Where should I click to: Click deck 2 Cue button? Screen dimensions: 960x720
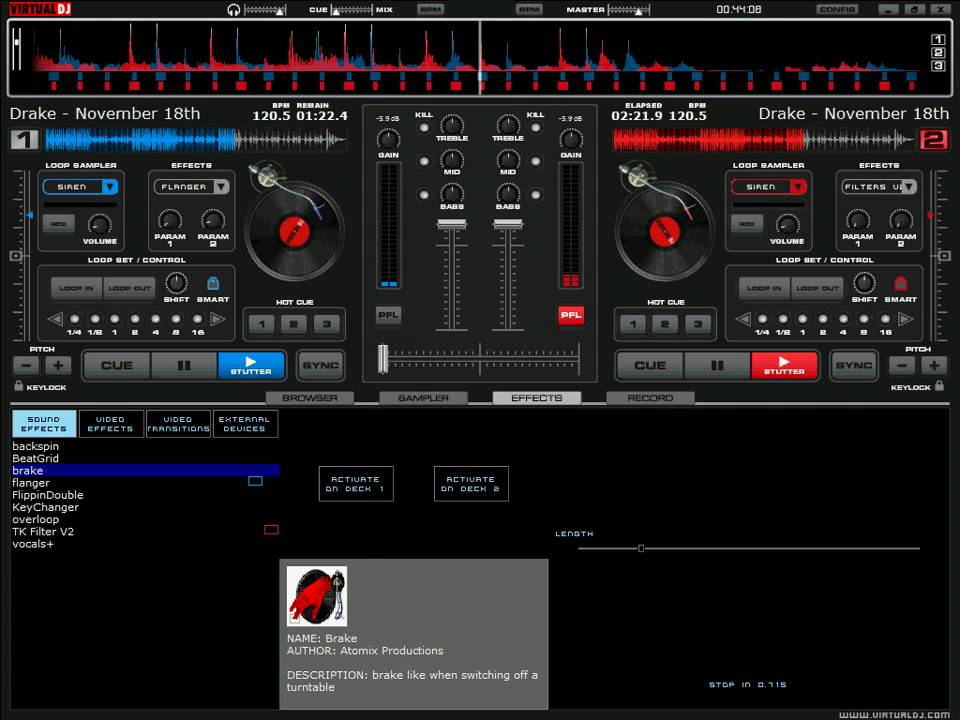(650, 366)
